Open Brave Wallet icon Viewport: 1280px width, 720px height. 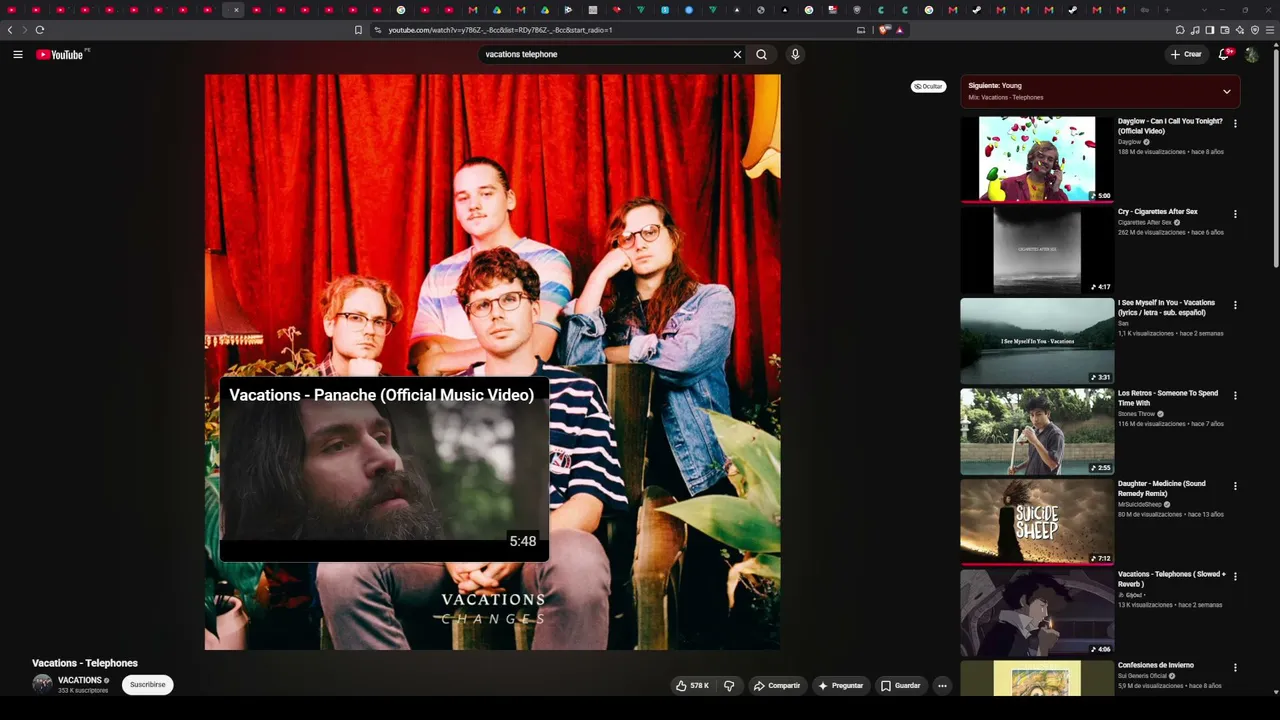point(1225,30)
